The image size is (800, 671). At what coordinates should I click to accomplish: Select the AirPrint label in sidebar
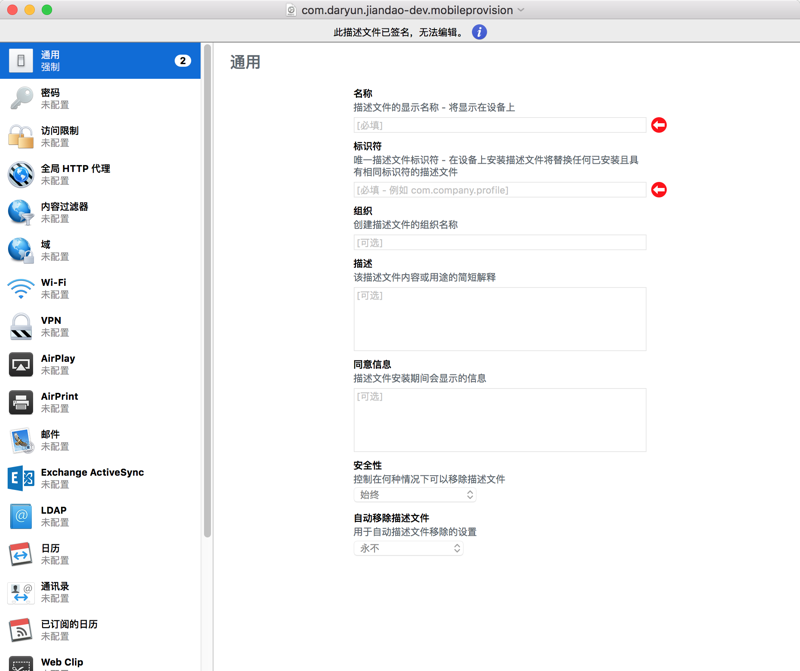60,396
